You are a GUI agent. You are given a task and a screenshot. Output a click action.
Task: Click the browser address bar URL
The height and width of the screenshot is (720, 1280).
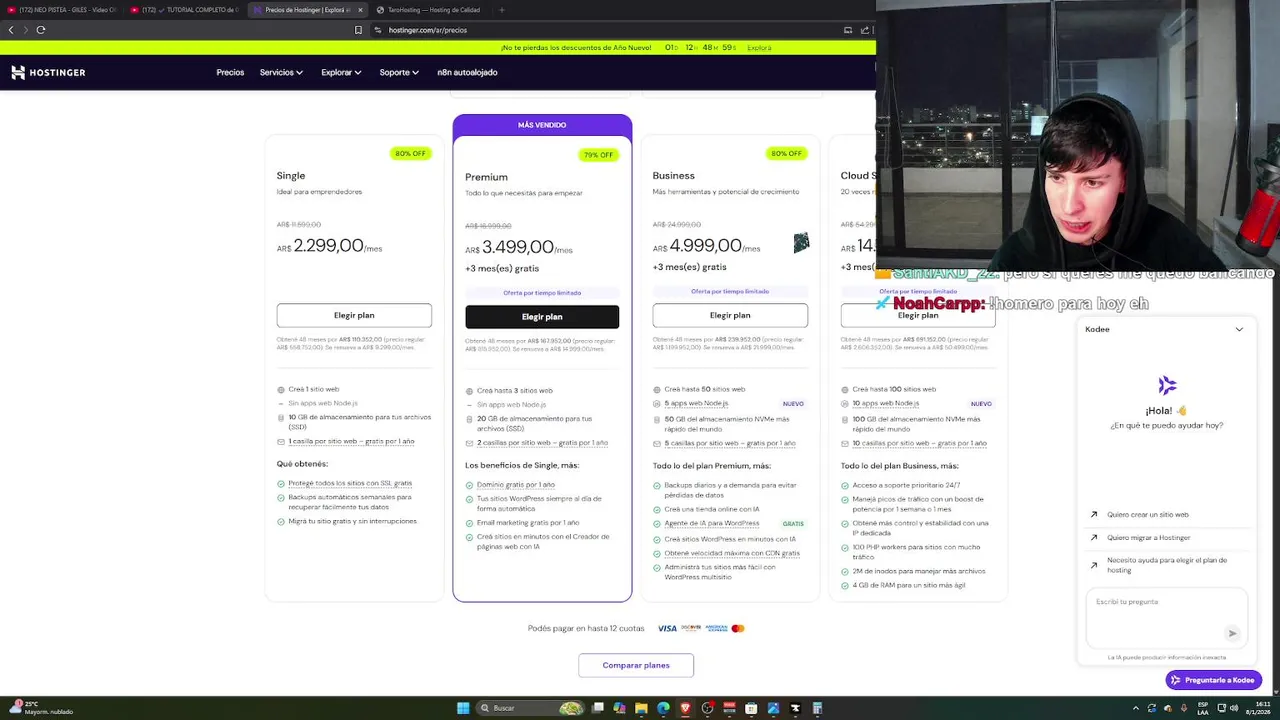pyautogui.click(x=428, y=30)
